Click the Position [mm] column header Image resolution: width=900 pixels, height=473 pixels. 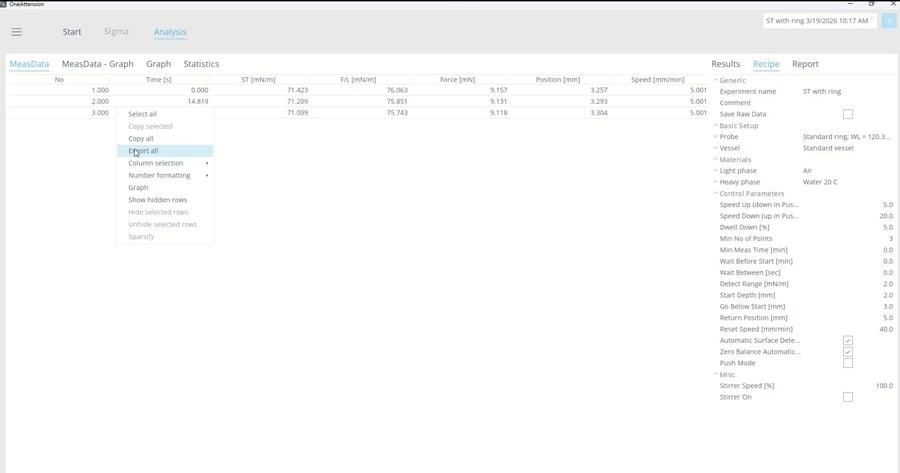click(558, 80)
